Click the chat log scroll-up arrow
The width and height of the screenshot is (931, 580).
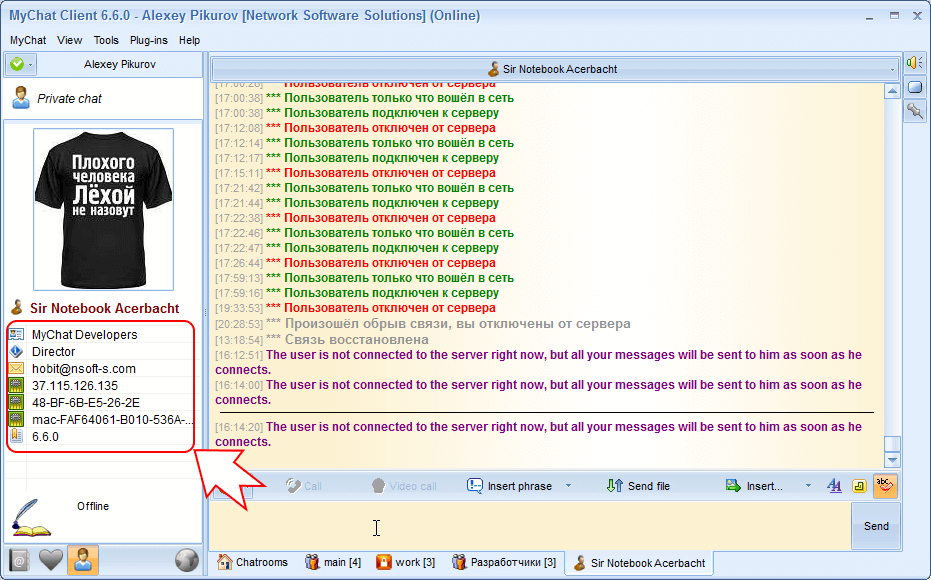point(892,91)
